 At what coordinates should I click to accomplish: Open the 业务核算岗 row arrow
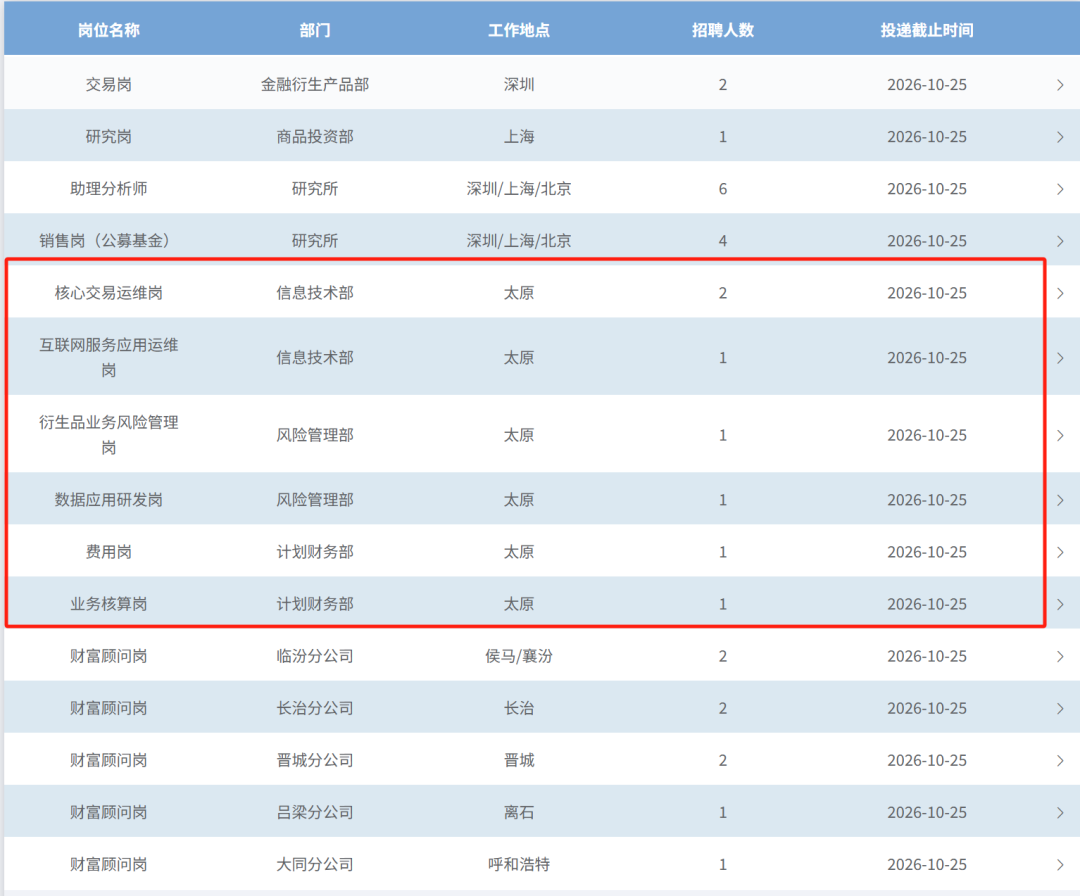1060,604
